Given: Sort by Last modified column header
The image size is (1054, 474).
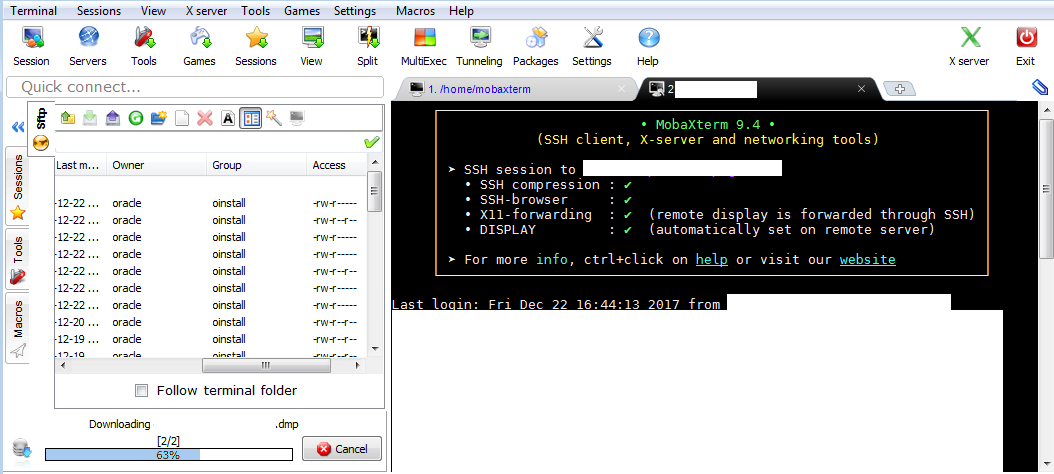Looking at the screenshot, I should (x=81, y=165).
